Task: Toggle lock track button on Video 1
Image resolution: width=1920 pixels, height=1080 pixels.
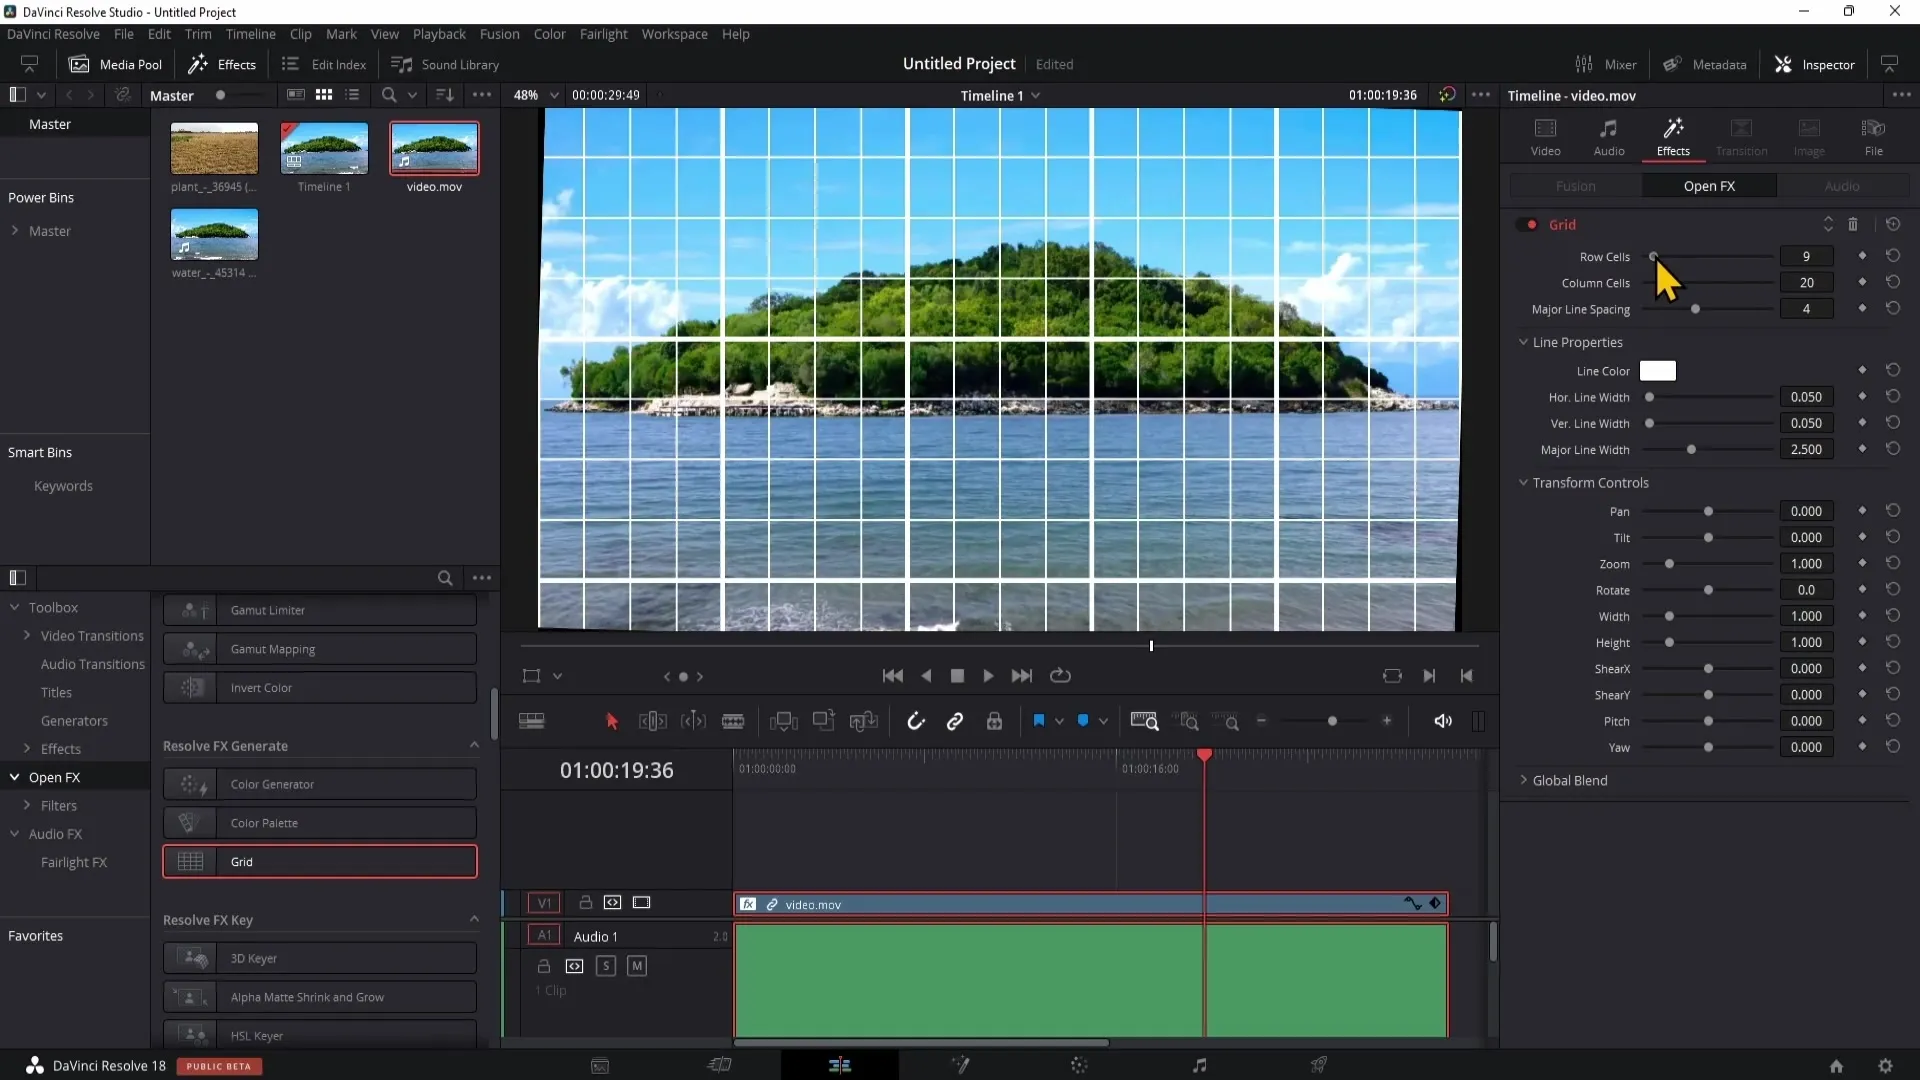Action: [585, 902]
